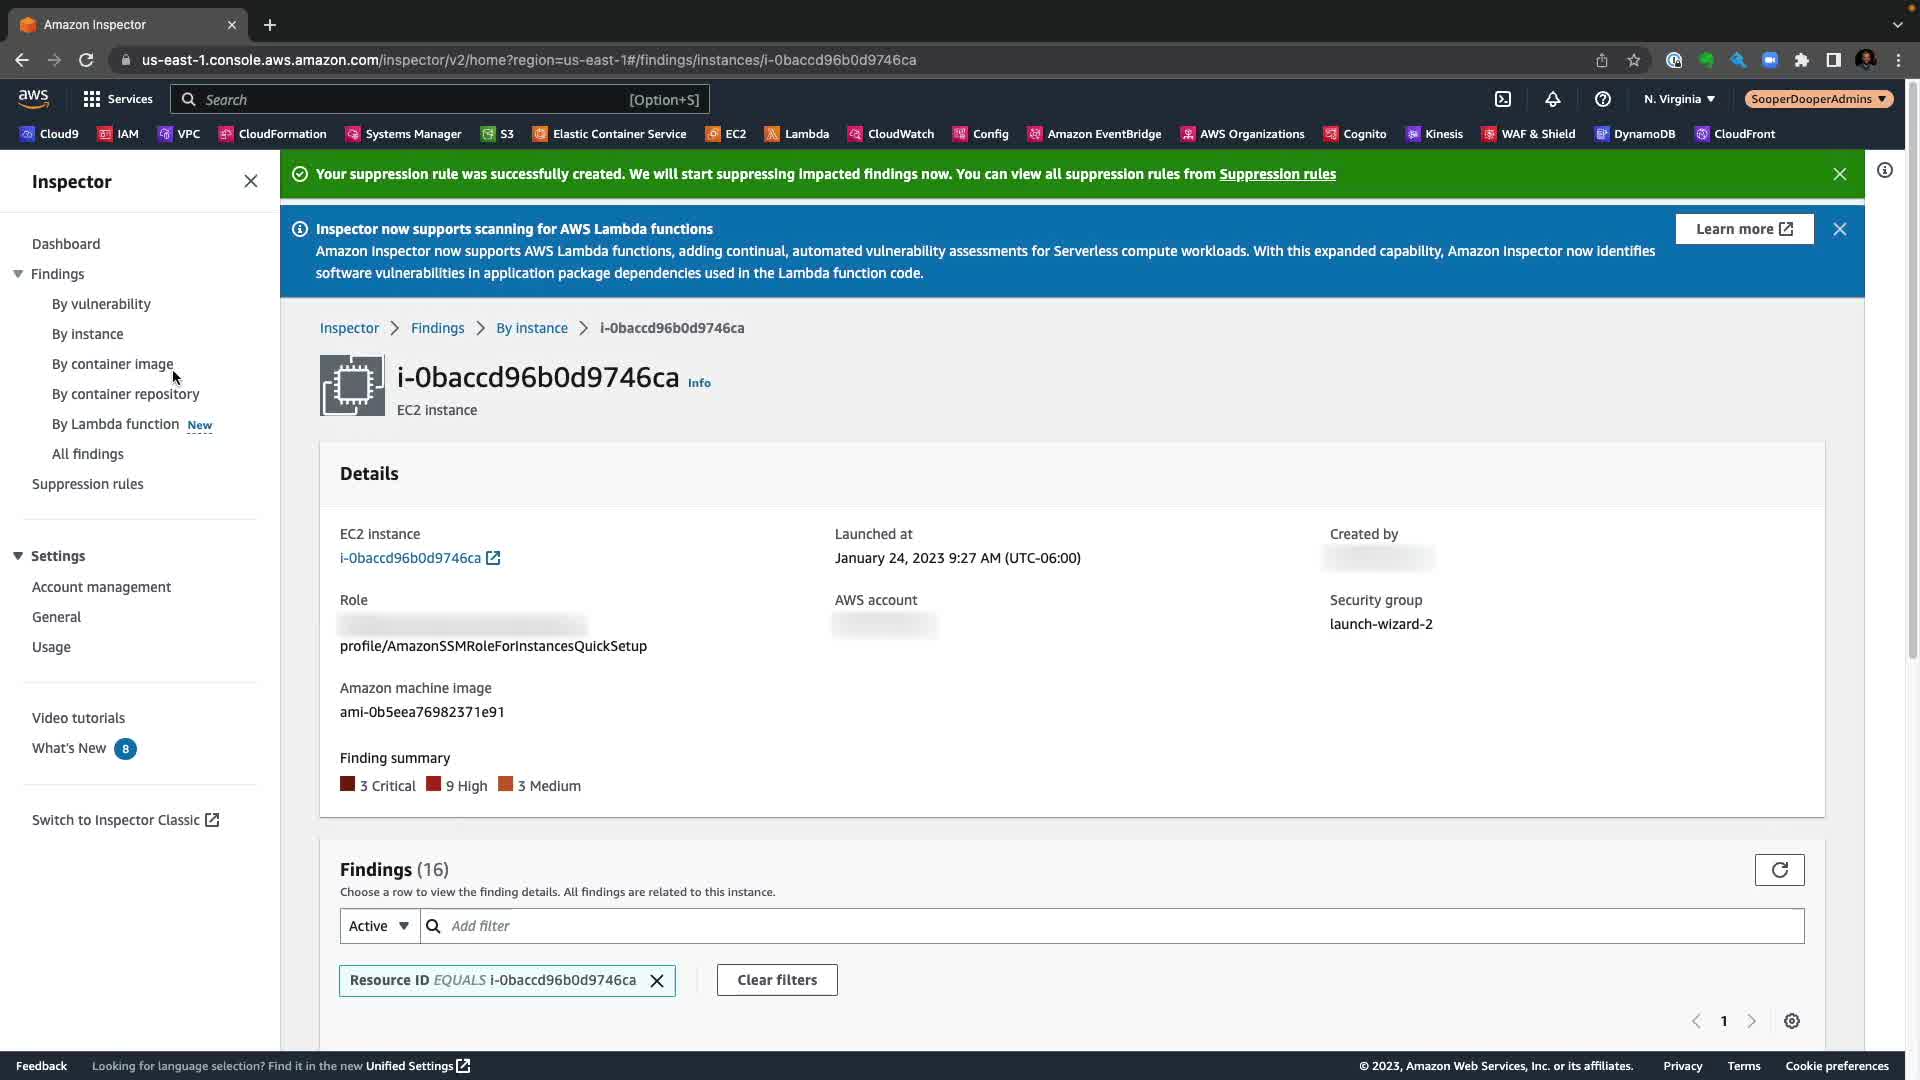
Task: Open the AWS CloudShell icon
Action: coord(1503,99)
